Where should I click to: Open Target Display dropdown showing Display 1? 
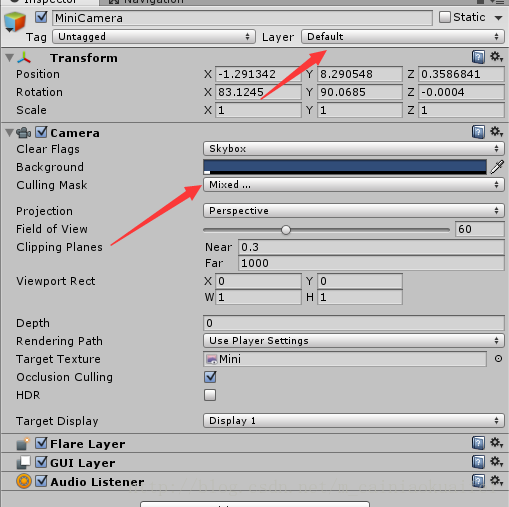click(354, 421)
